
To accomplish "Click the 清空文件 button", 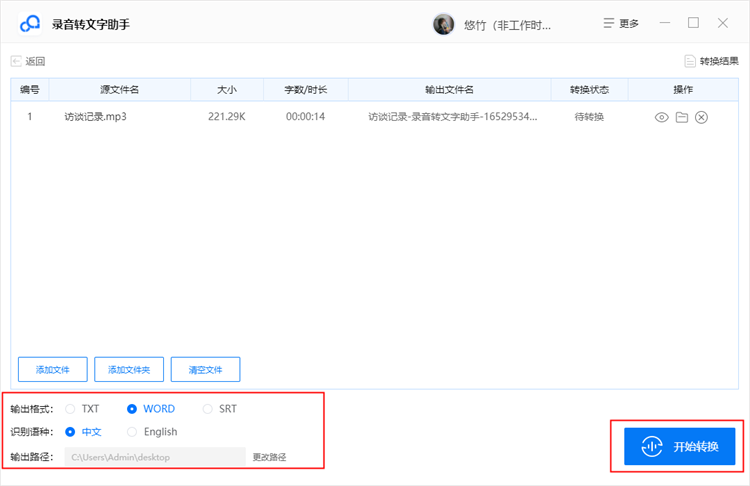I will click(x=205, y=369).
